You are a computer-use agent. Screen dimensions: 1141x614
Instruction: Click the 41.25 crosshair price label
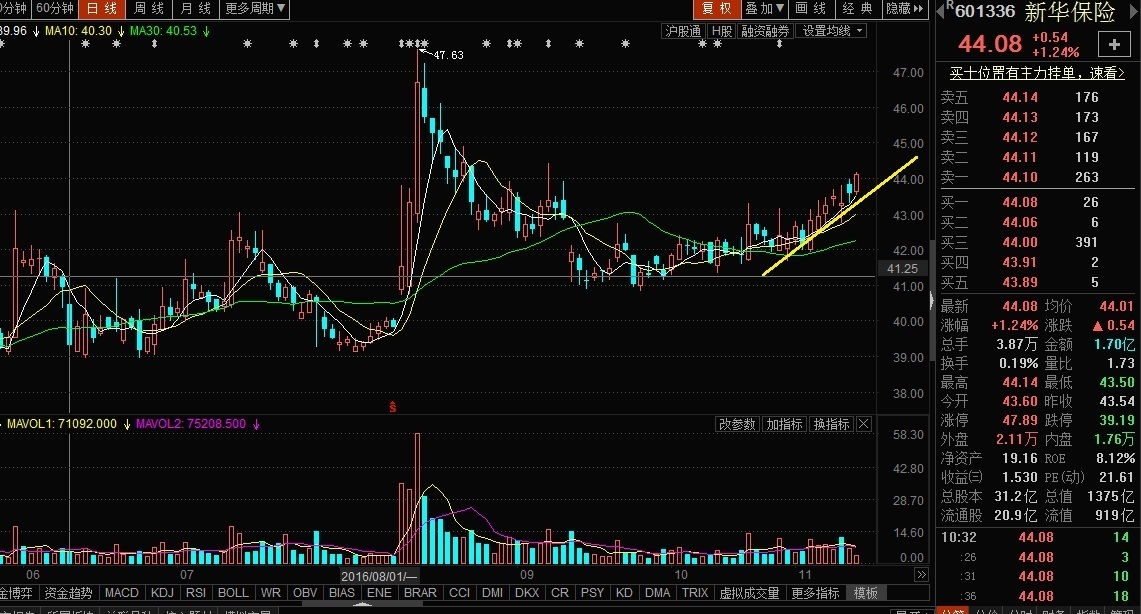pos(902,269)
